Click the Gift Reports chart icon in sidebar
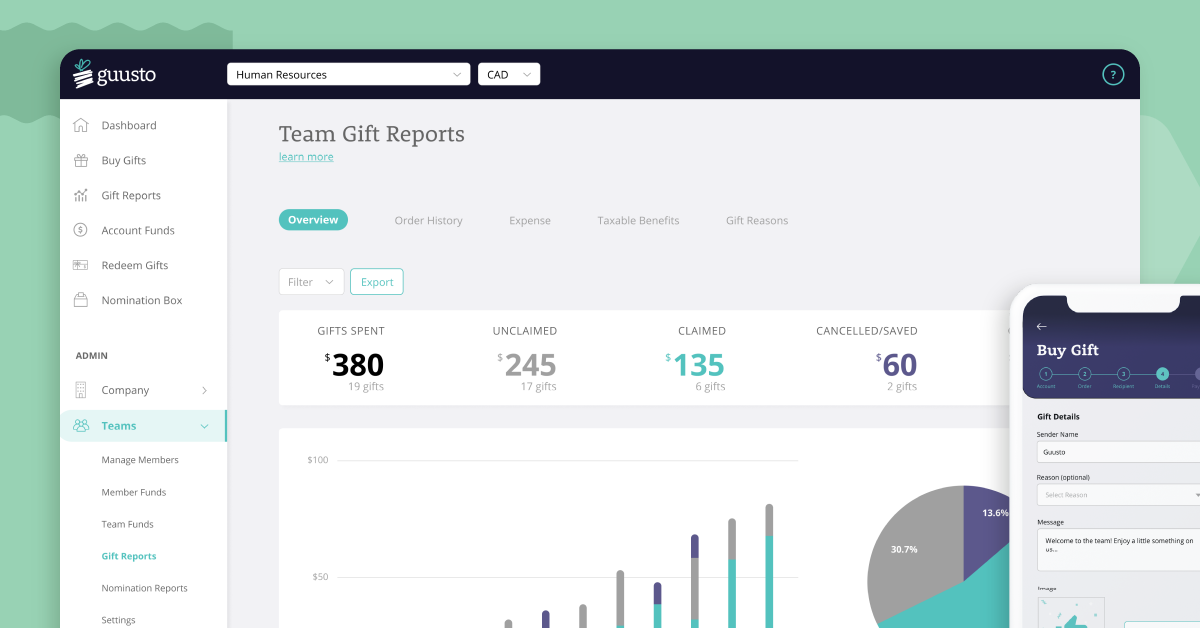 coord(81,195)
